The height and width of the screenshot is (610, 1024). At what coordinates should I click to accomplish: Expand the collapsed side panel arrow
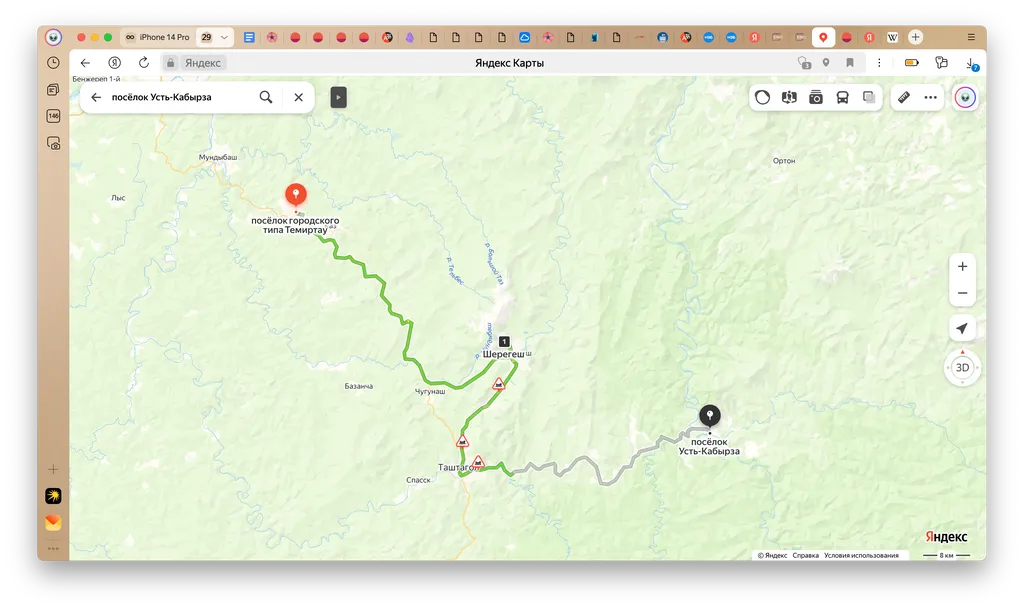coord(339,97)
